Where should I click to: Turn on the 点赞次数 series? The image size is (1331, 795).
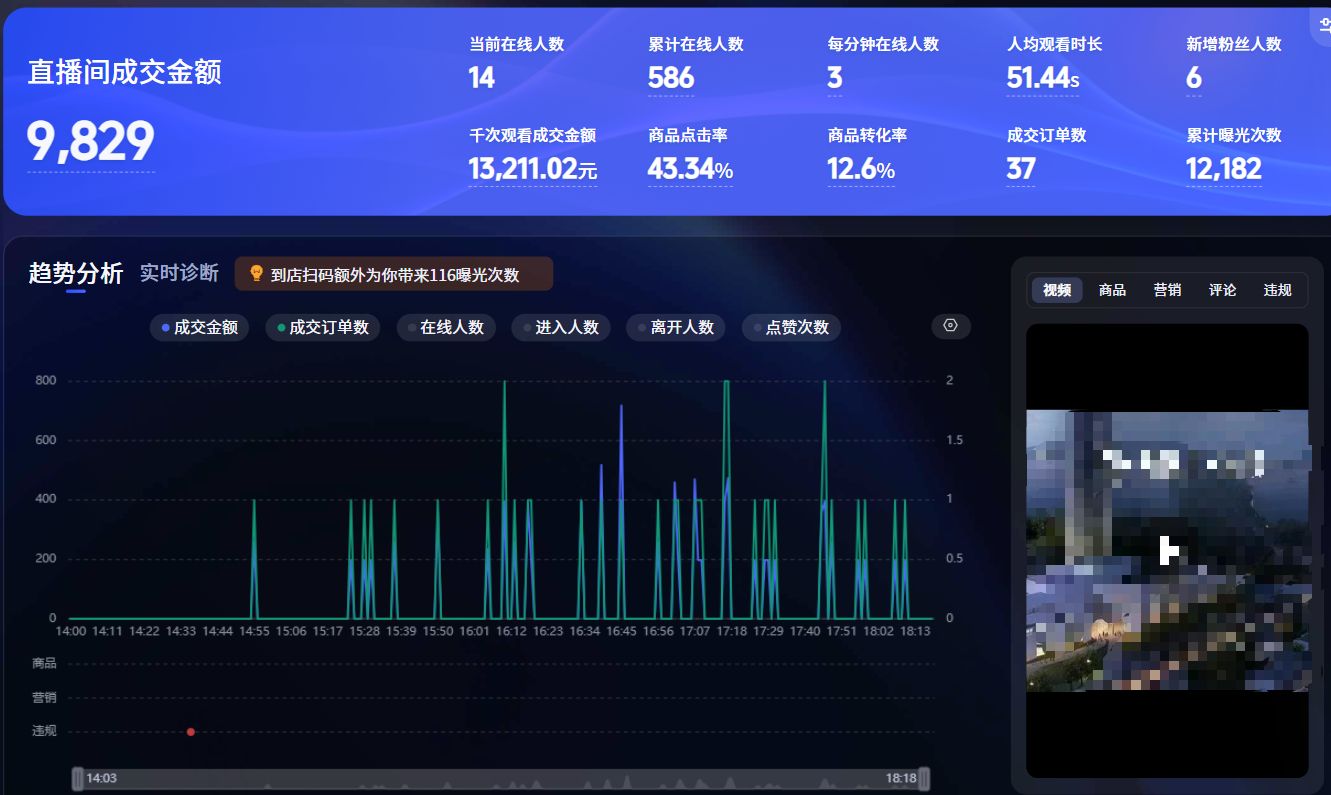(x=790, y=327)
